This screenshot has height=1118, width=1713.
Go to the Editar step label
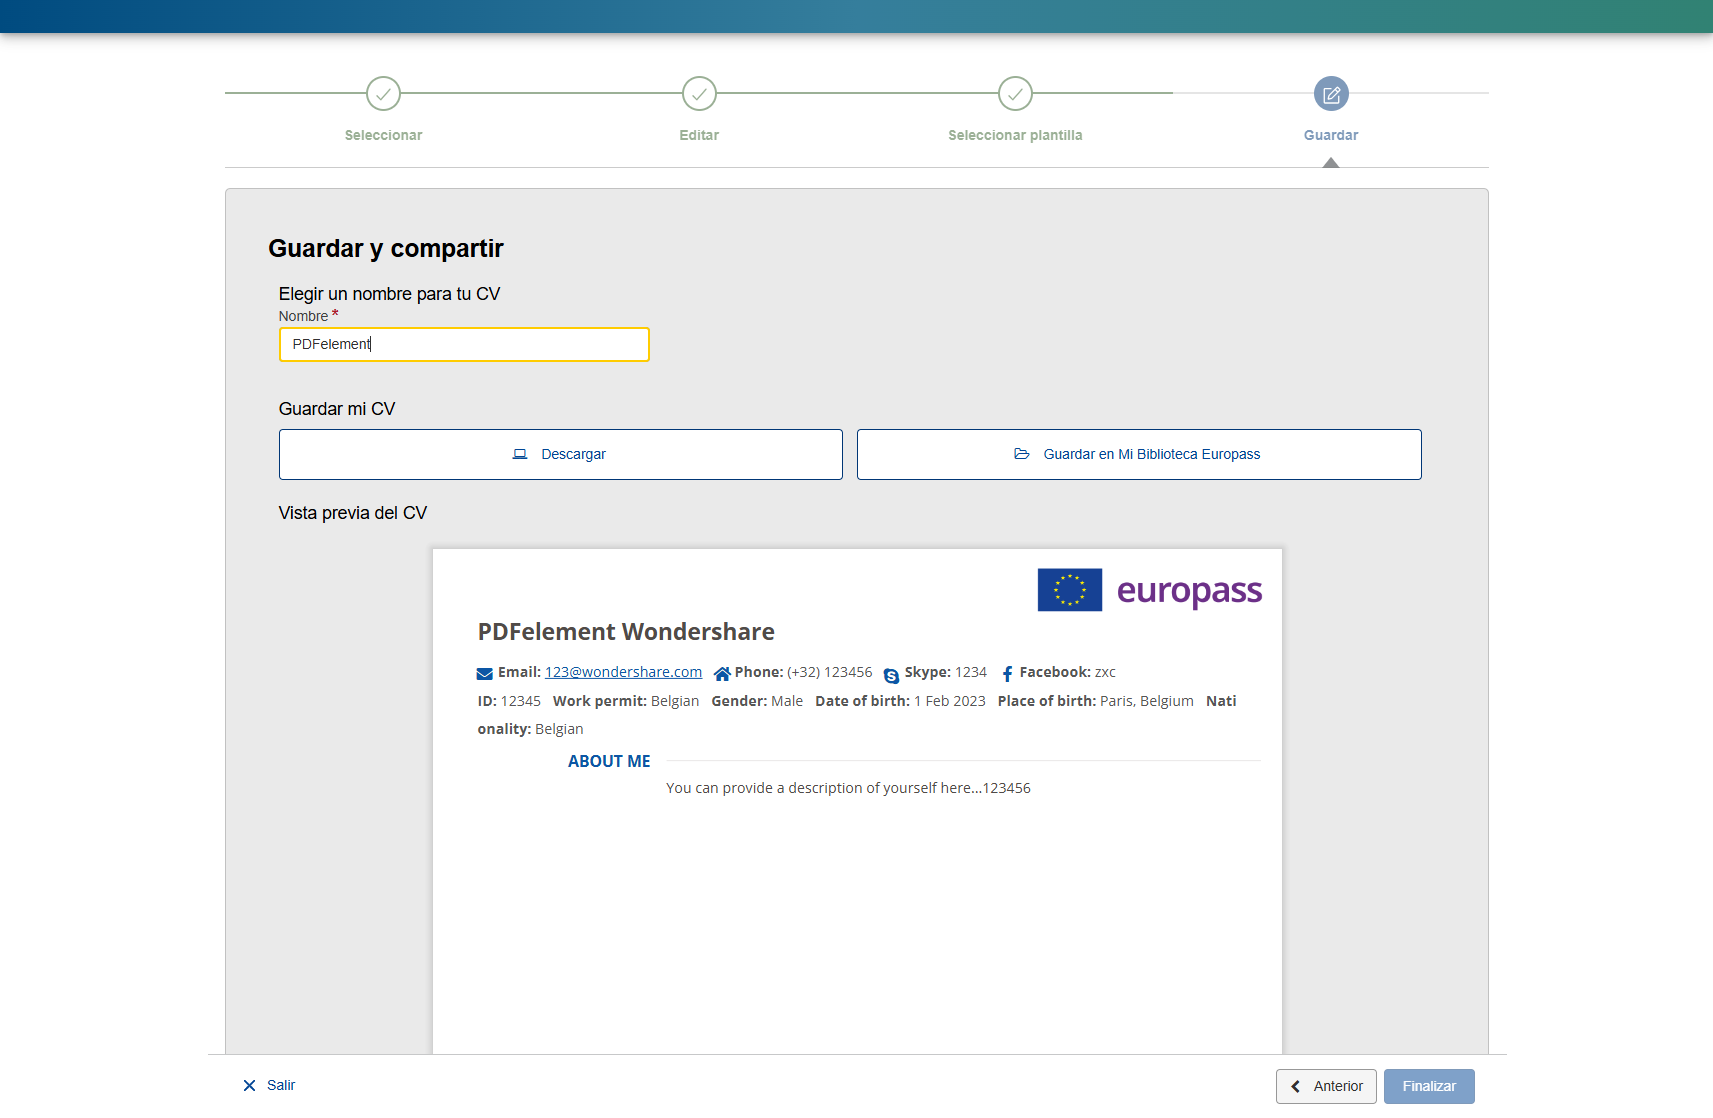tap(699, 135)
